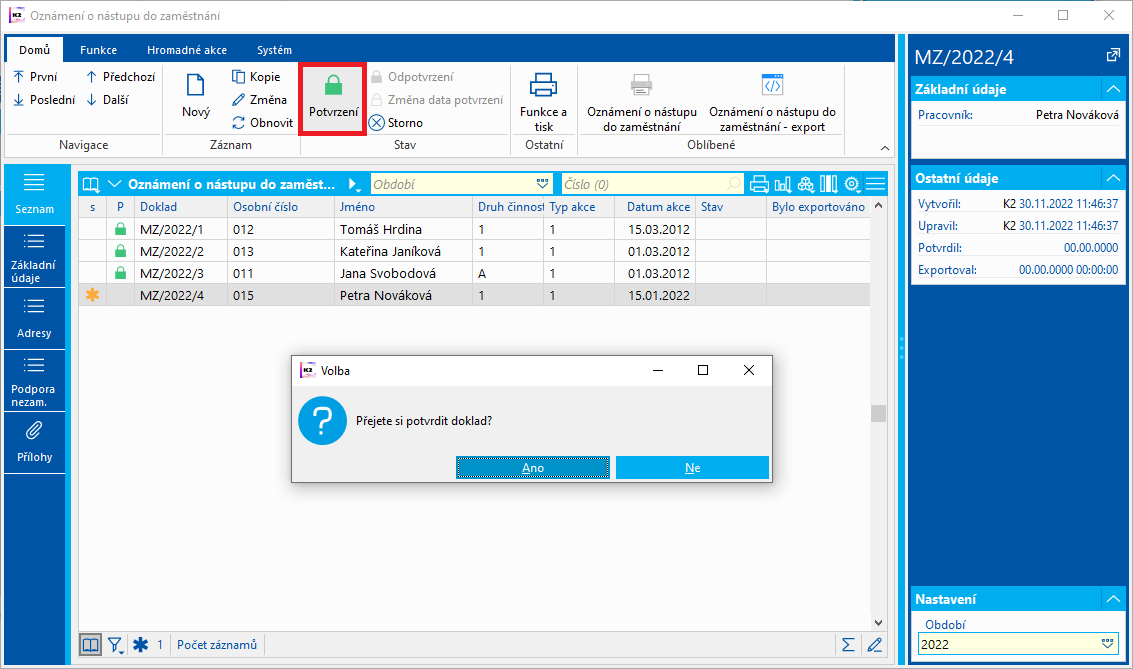
Task: Open Funkce a tisk printer menu
Action: [x=543, y=101]
